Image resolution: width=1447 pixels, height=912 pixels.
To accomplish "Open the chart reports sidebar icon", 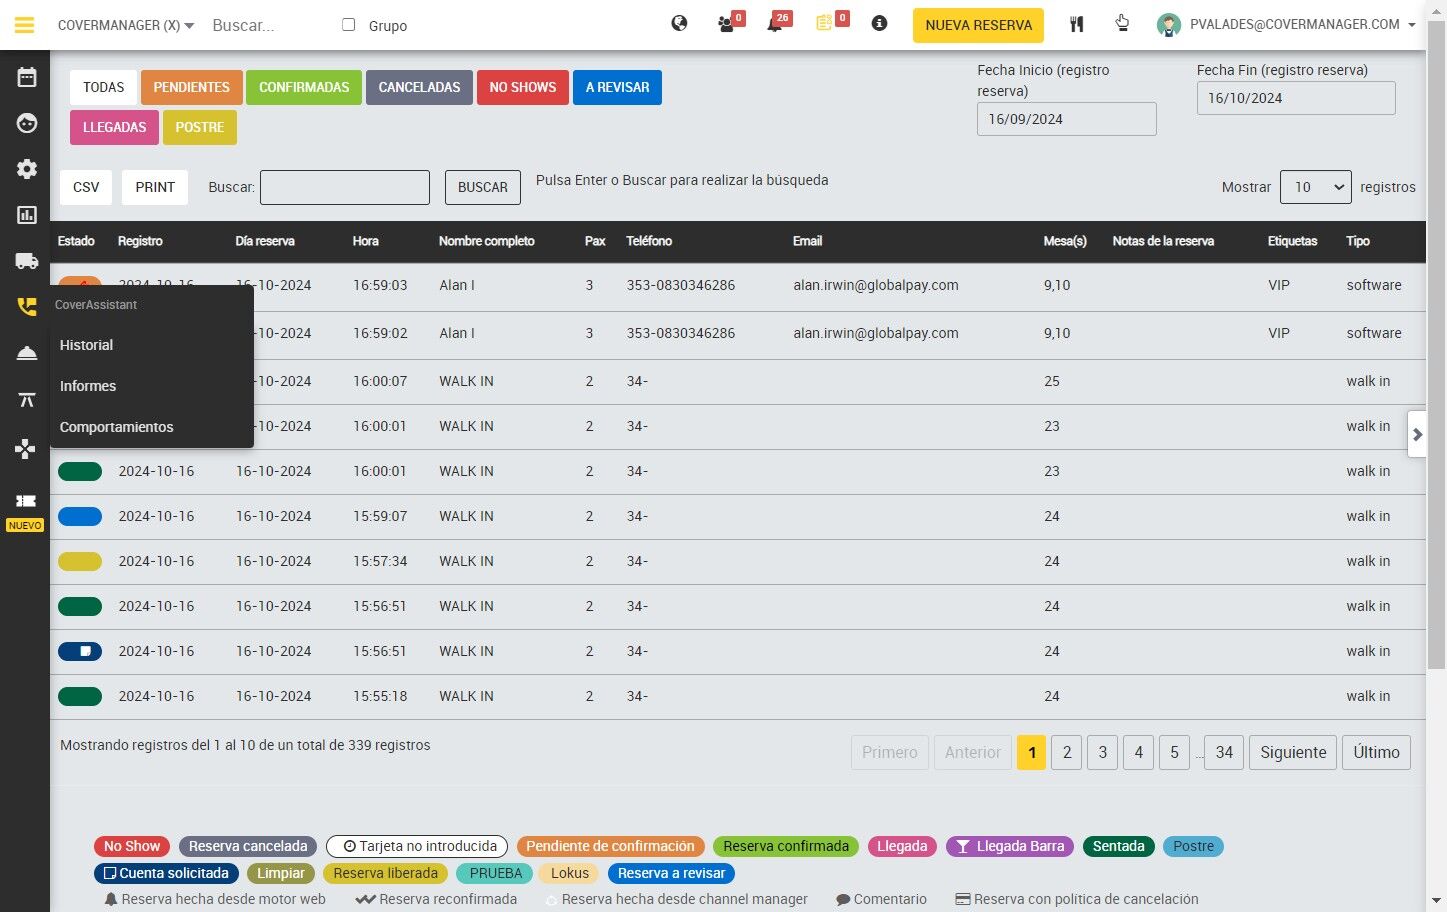I will (x=26, y=215).
